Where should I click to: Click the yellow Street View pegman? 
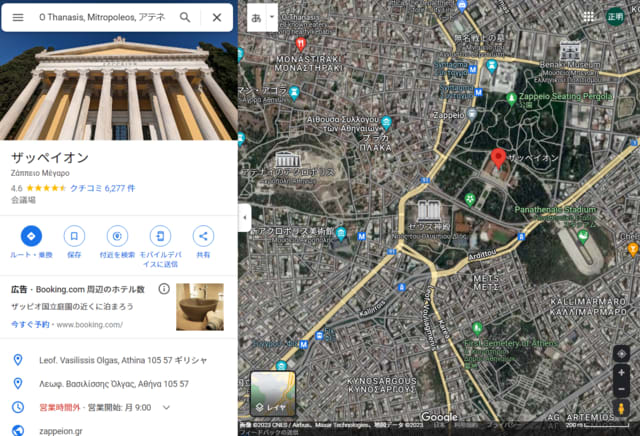621,409
